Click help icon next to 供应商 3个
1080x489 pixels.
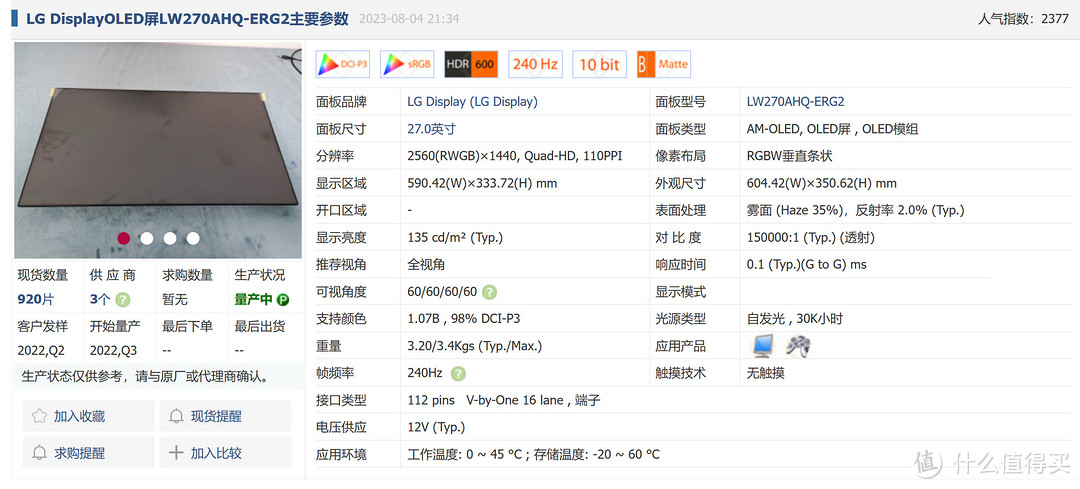click(123, 300)
